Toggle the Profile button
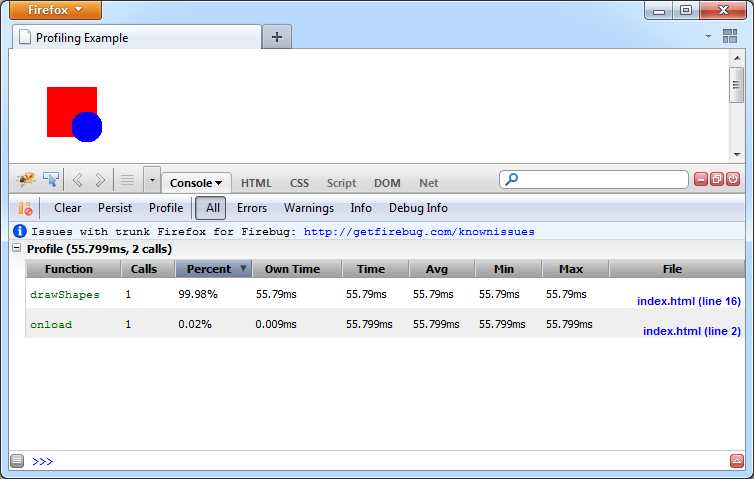 pyautogui.click(x=166, y=208)
